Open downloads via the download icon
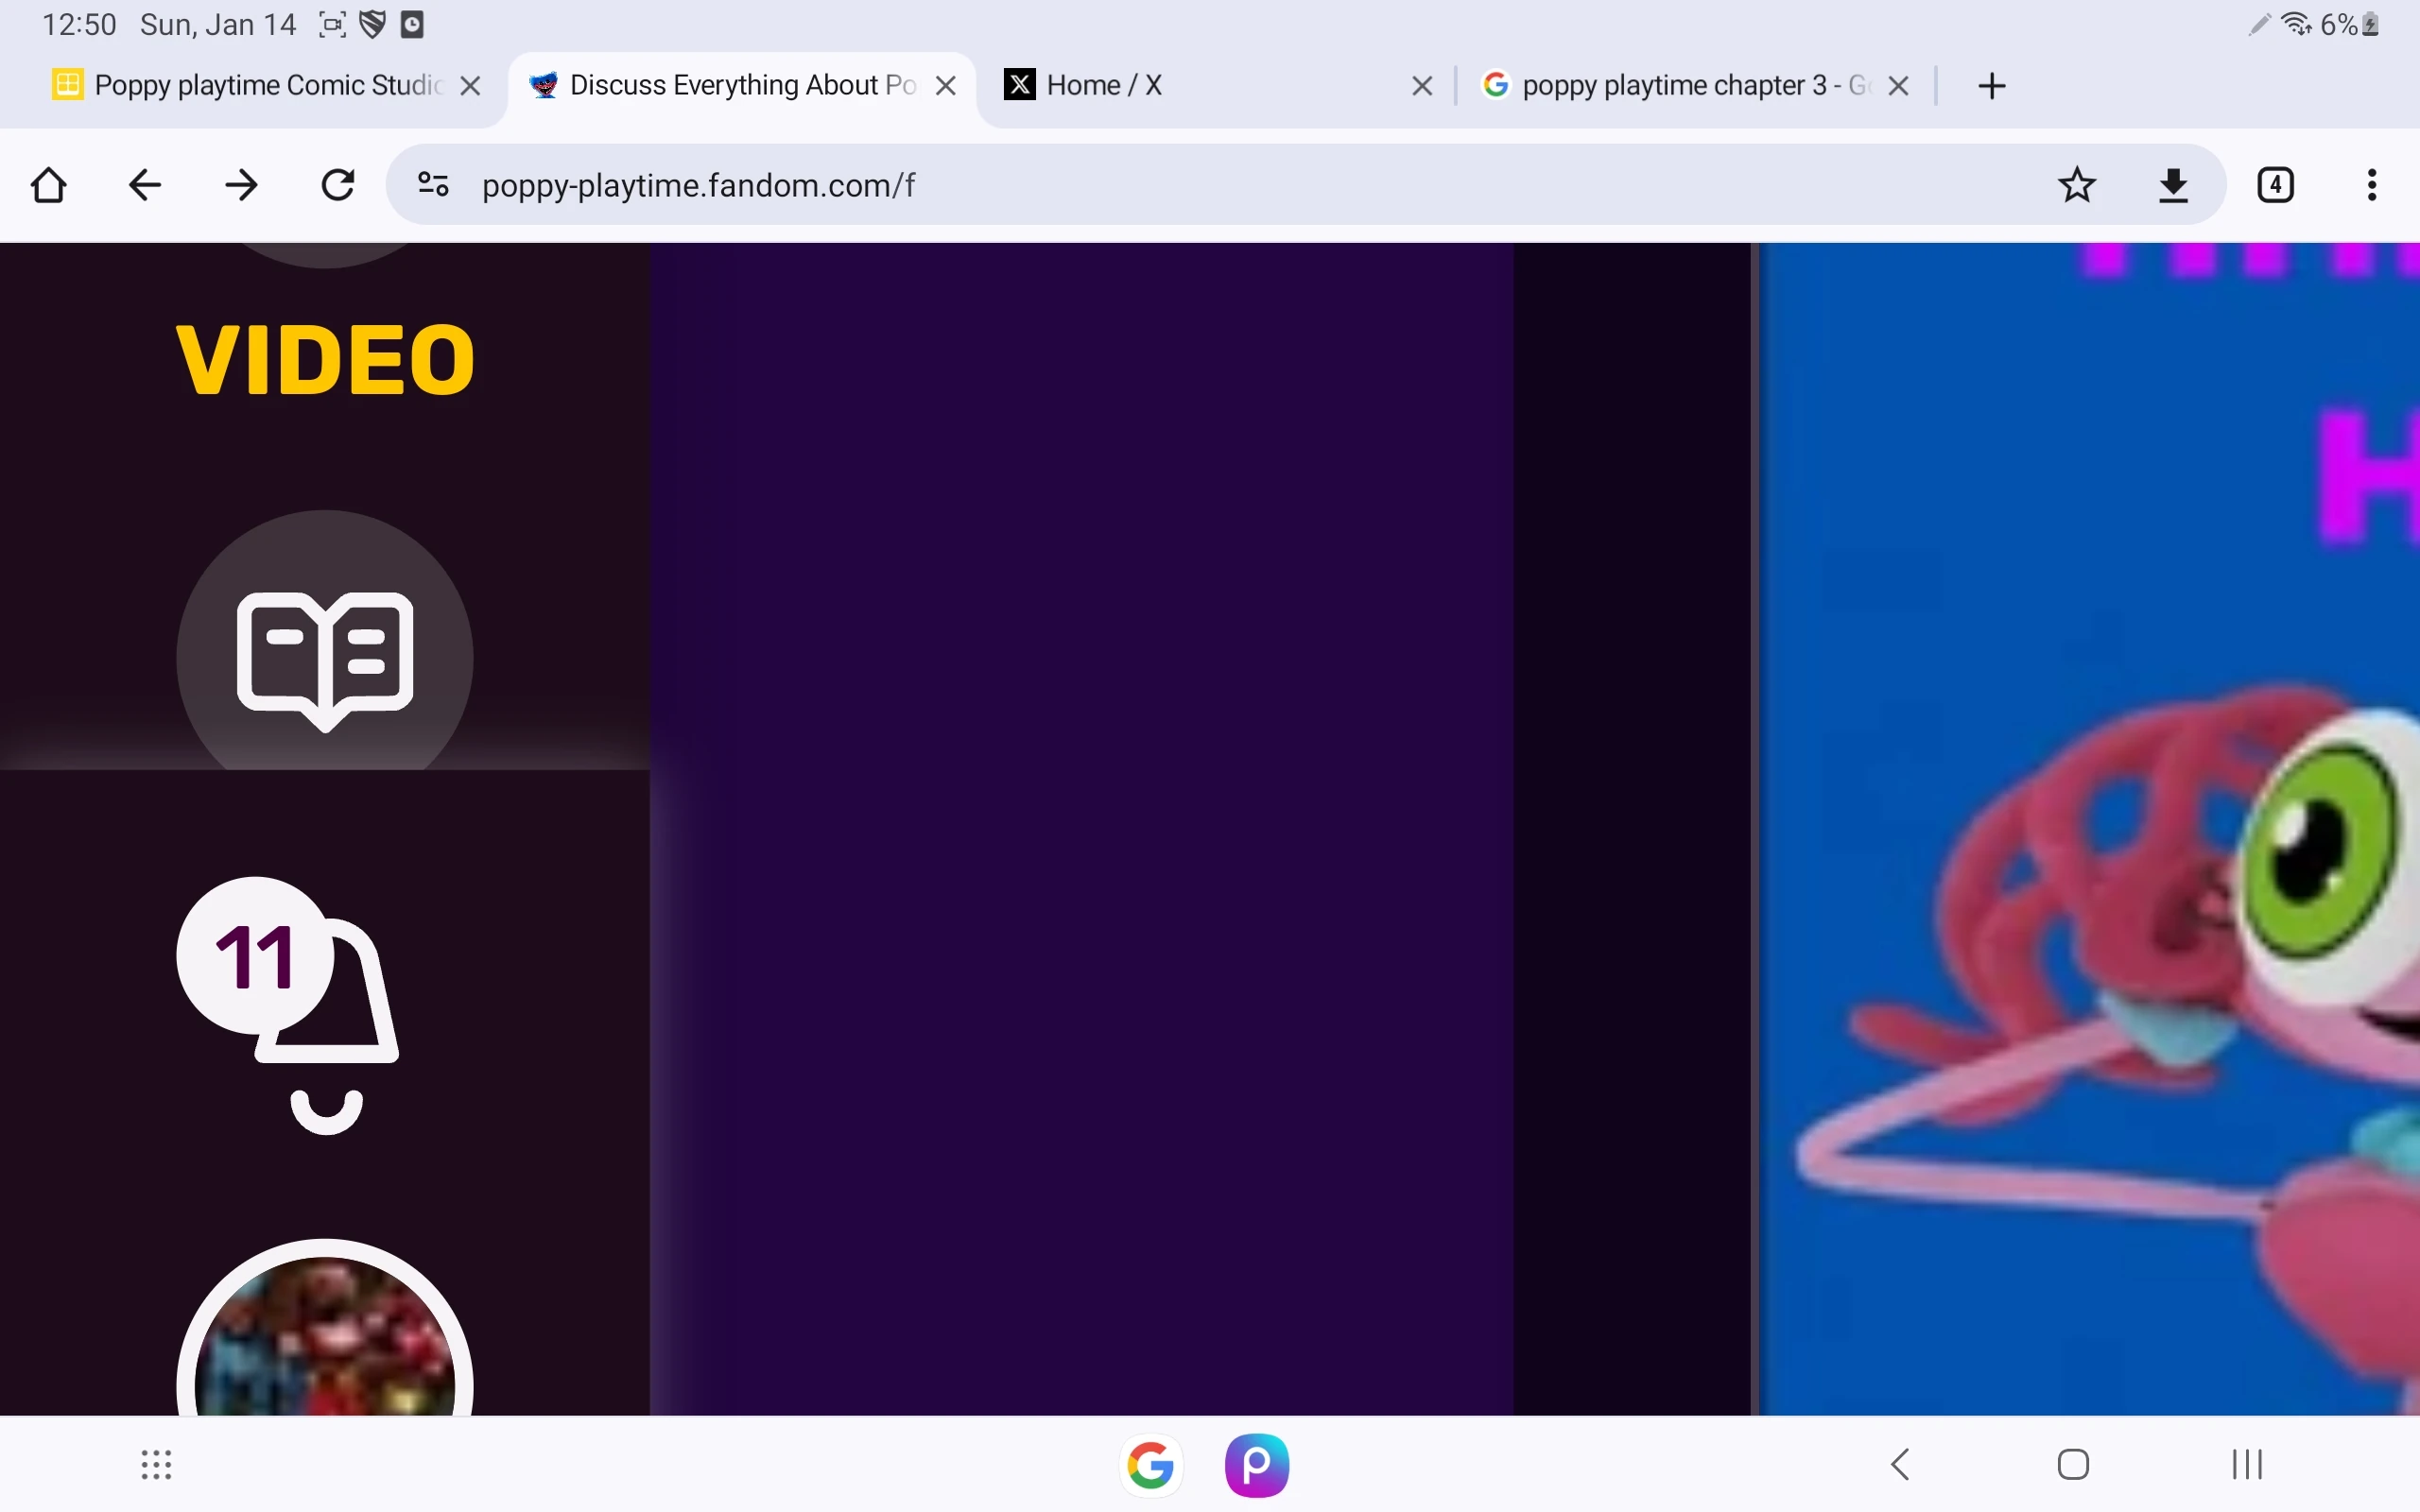 [x=2173, y=185]
